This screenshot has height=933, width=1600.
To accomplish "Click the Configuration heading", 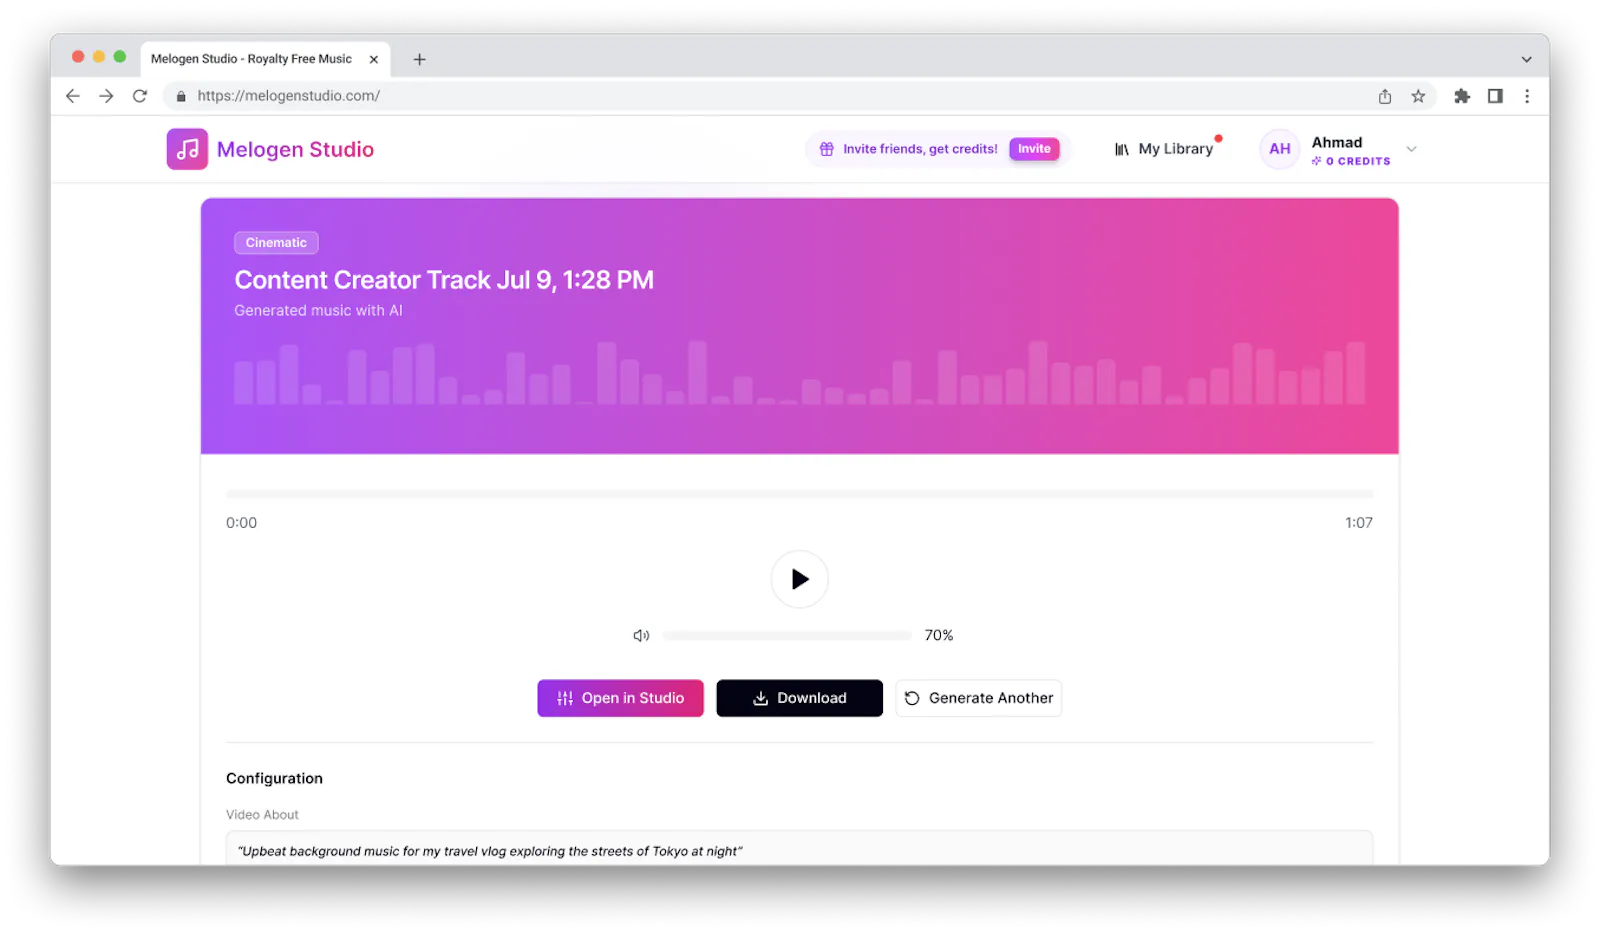I will [x=274, y=778].
